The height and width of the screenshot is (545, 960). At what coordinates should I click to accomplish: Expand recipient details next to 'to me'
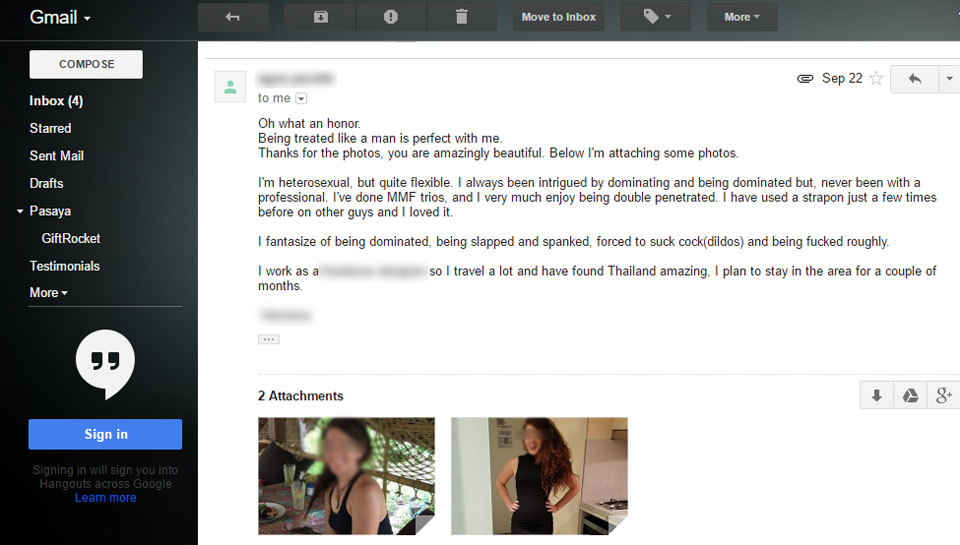301,99
